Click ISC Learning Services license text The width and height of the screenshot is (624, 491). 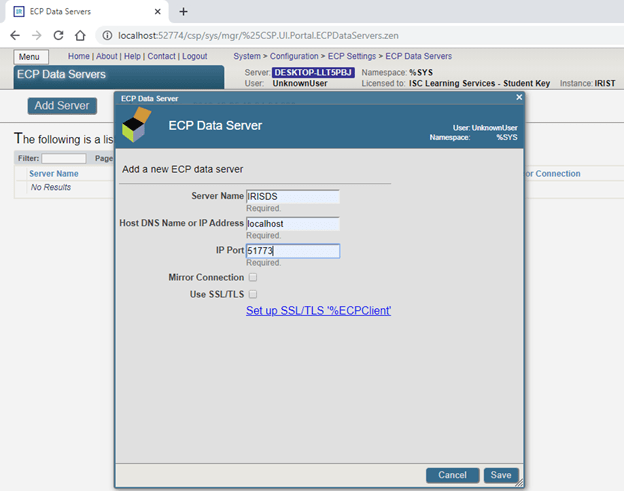point(479,83)
